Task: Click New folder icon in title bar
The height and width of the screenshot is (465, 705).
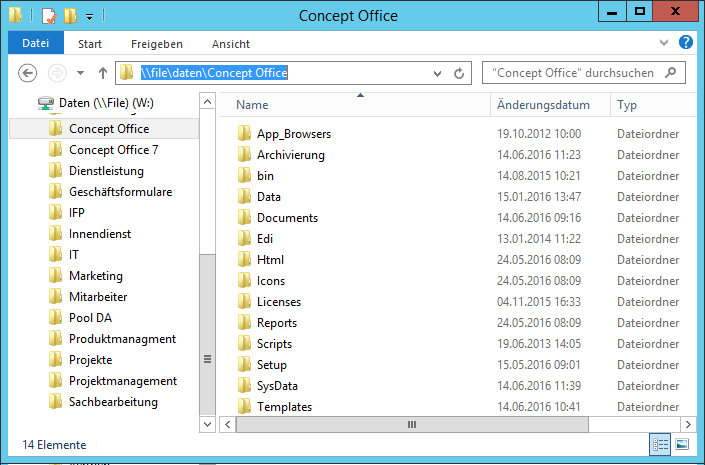Action: (69, 15)
